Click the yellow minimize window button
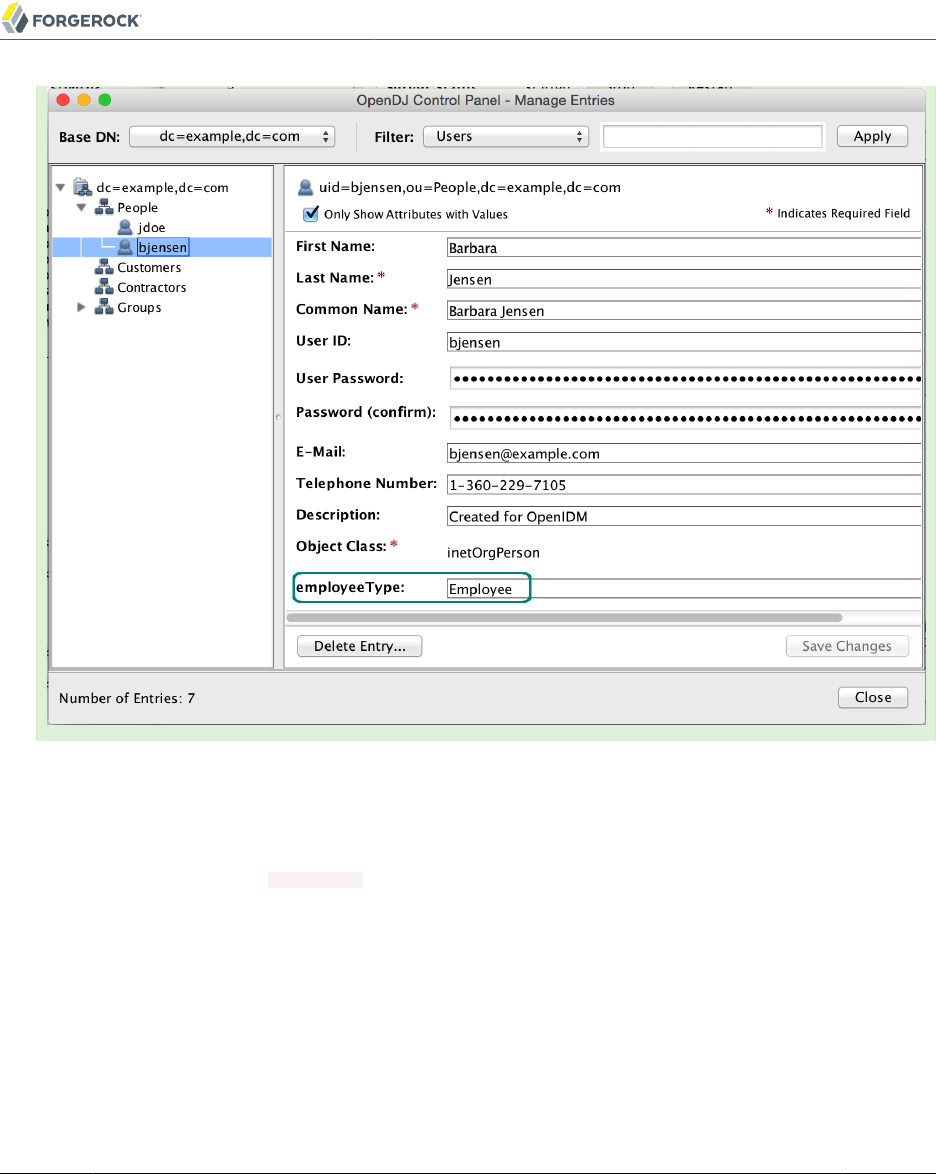This screenshot has height=1174, width=936. [x=84, y=100]
